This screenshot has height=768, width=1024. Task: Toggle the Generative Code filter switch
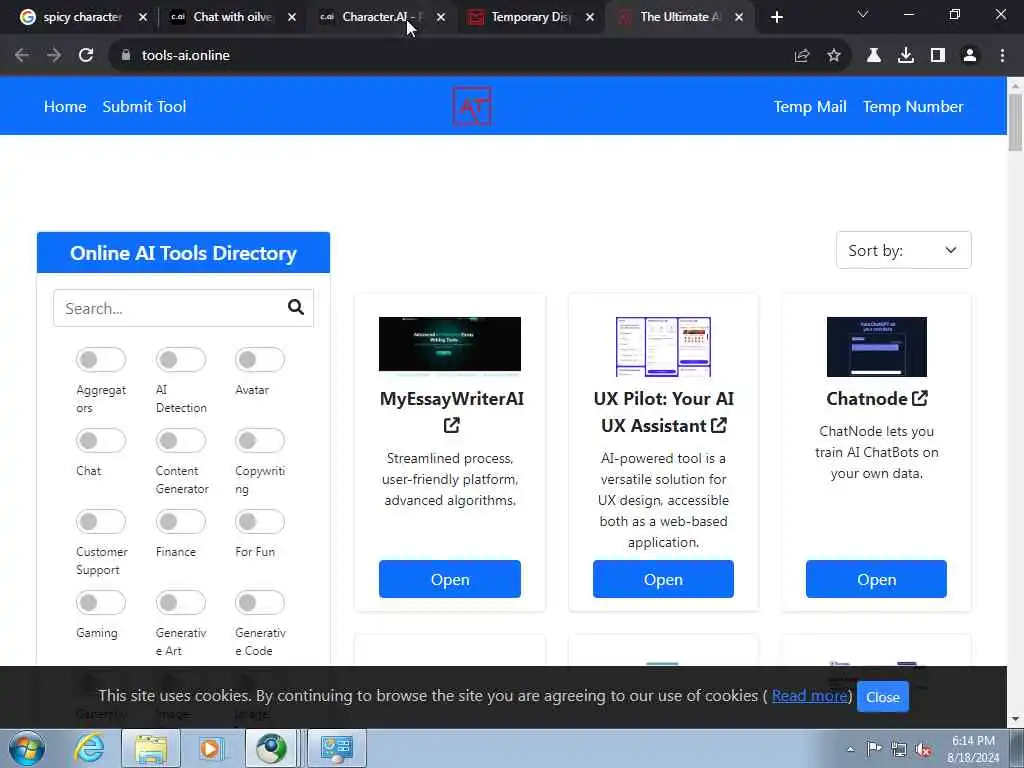(x=260, y=602)
